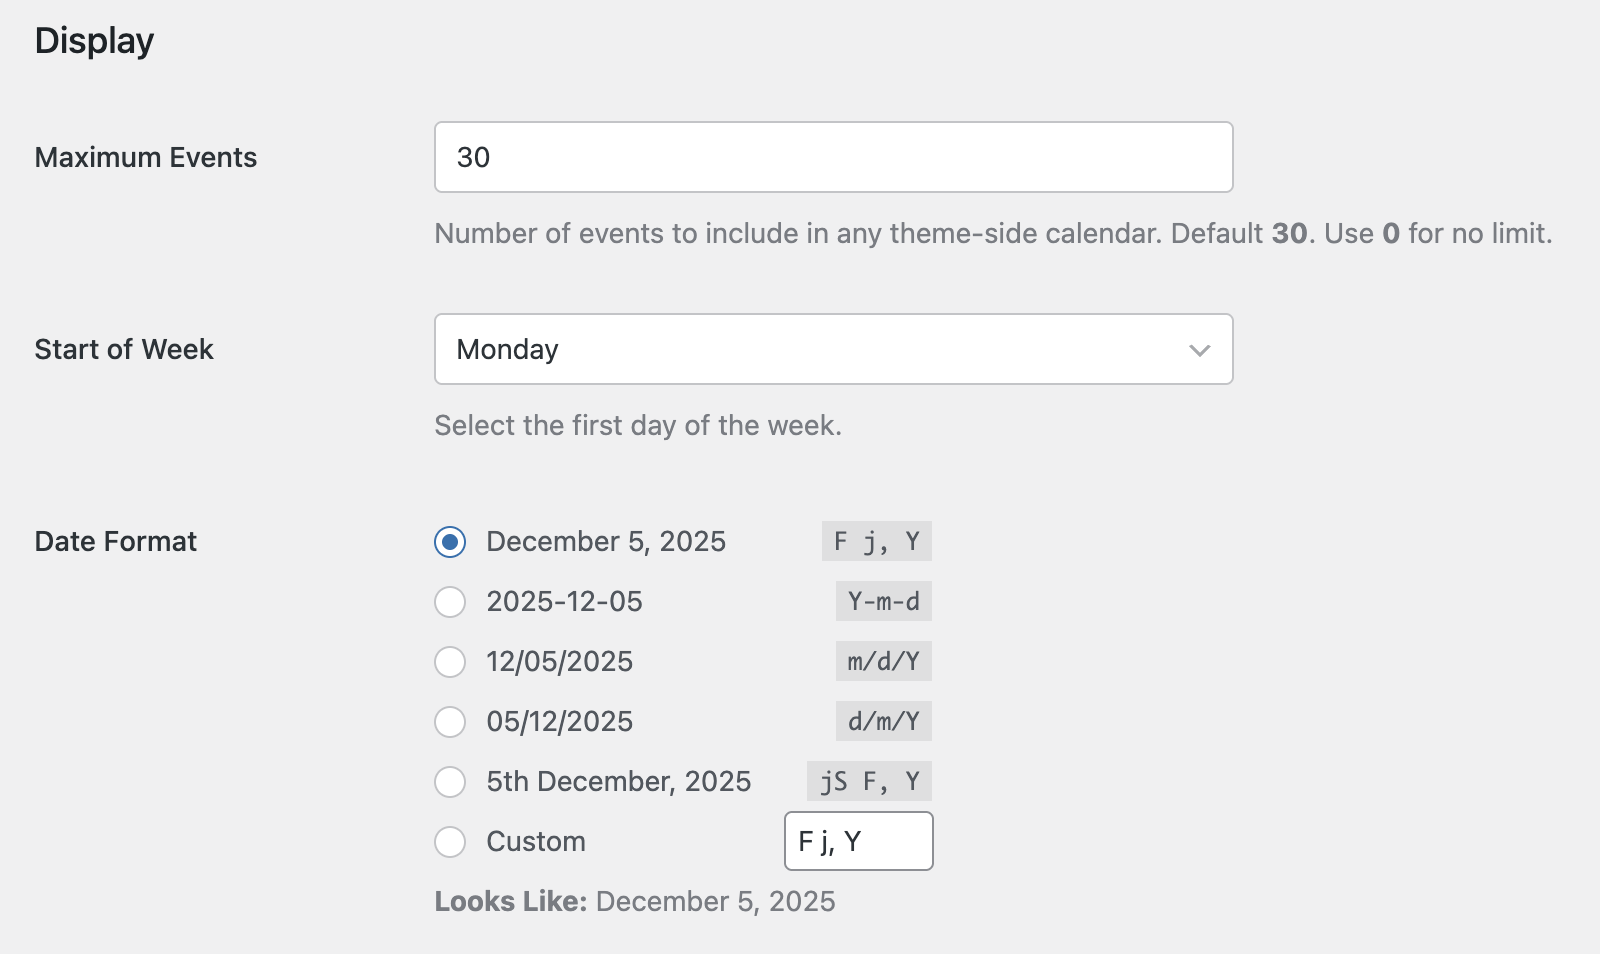The width and height of the screenshot is (1600, 954).
Task: Select the 5th December, 2025 format
Action: point(450,782)
